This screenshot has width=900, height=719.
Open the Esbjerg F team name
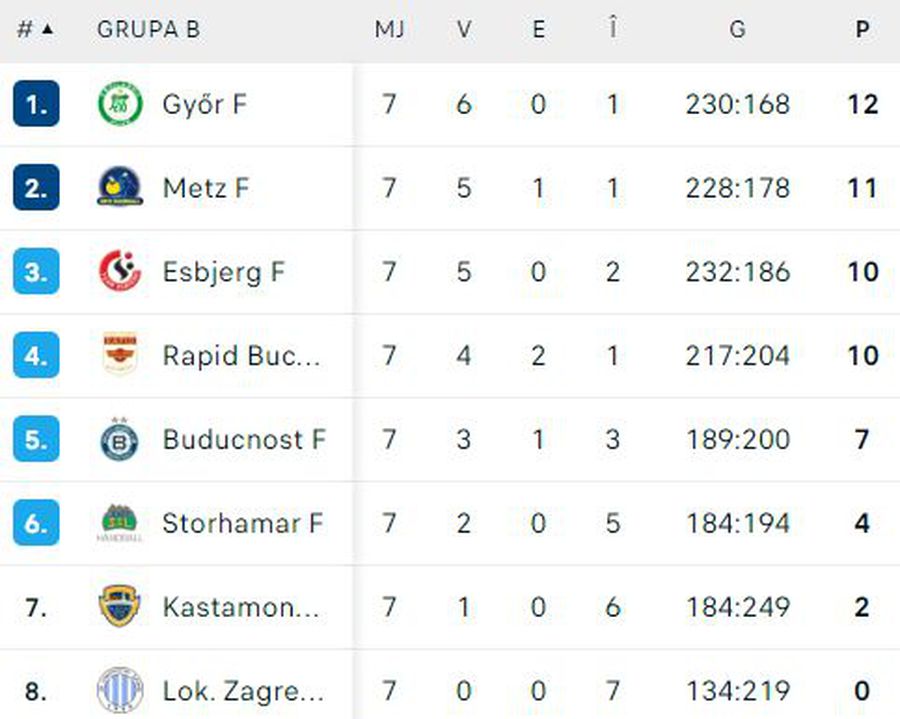(x=223, y=272)
